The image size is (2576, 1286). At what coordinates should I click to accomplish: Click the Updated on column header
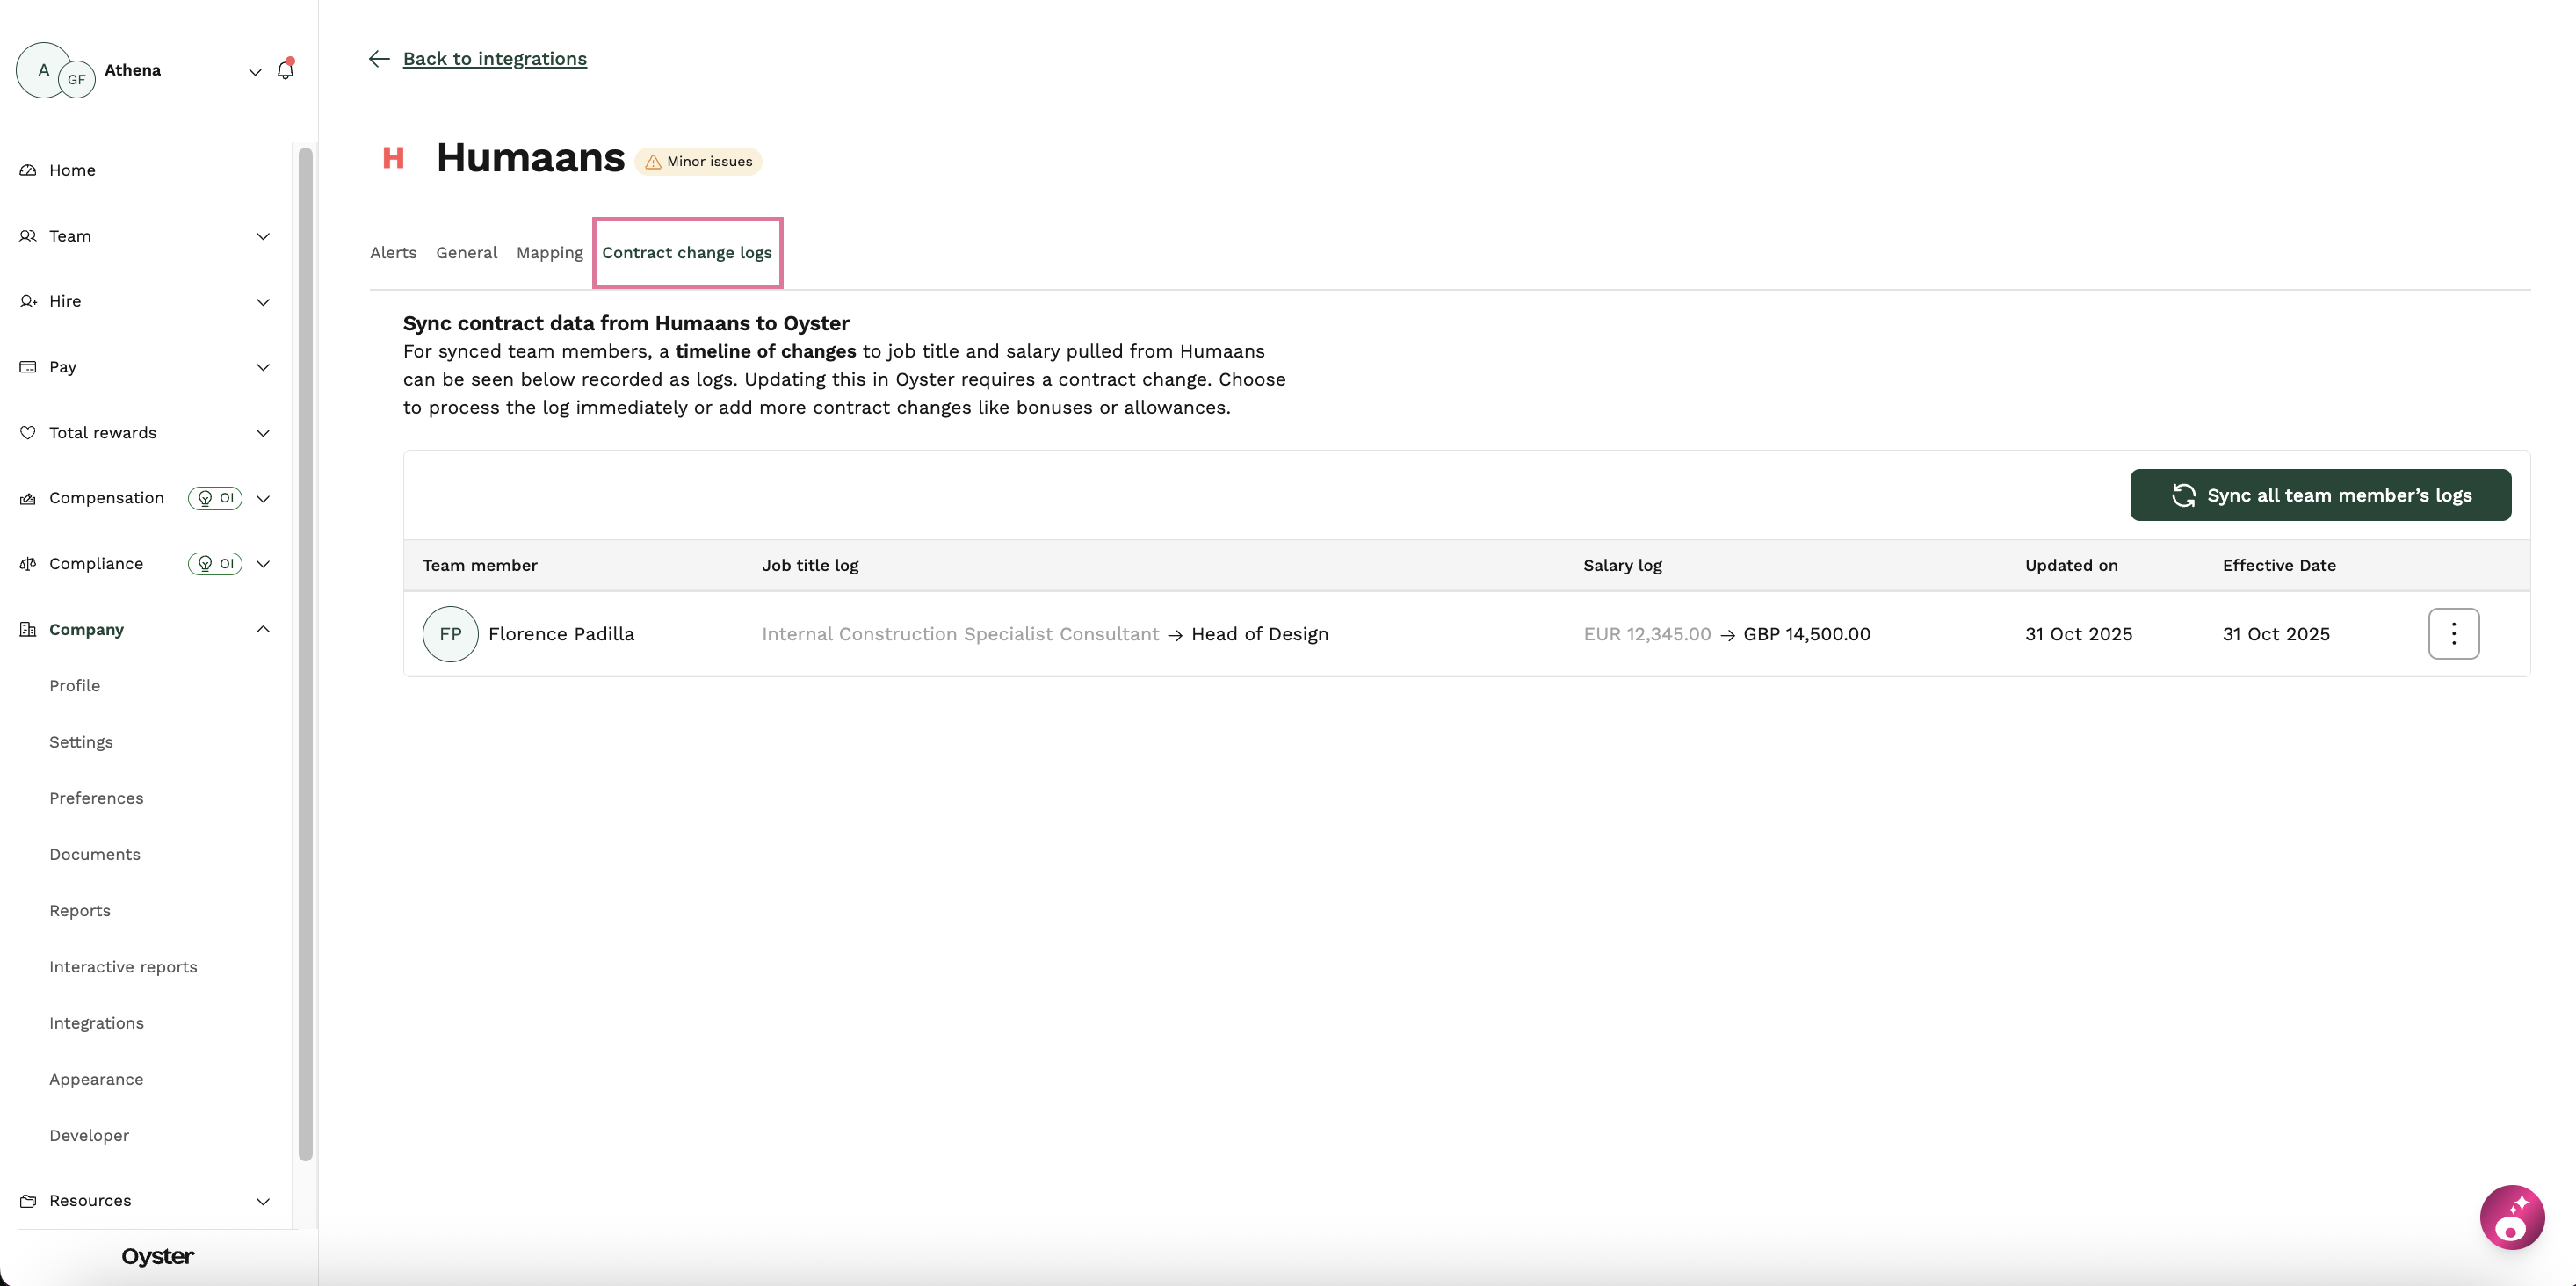(x=2071, y=565)
